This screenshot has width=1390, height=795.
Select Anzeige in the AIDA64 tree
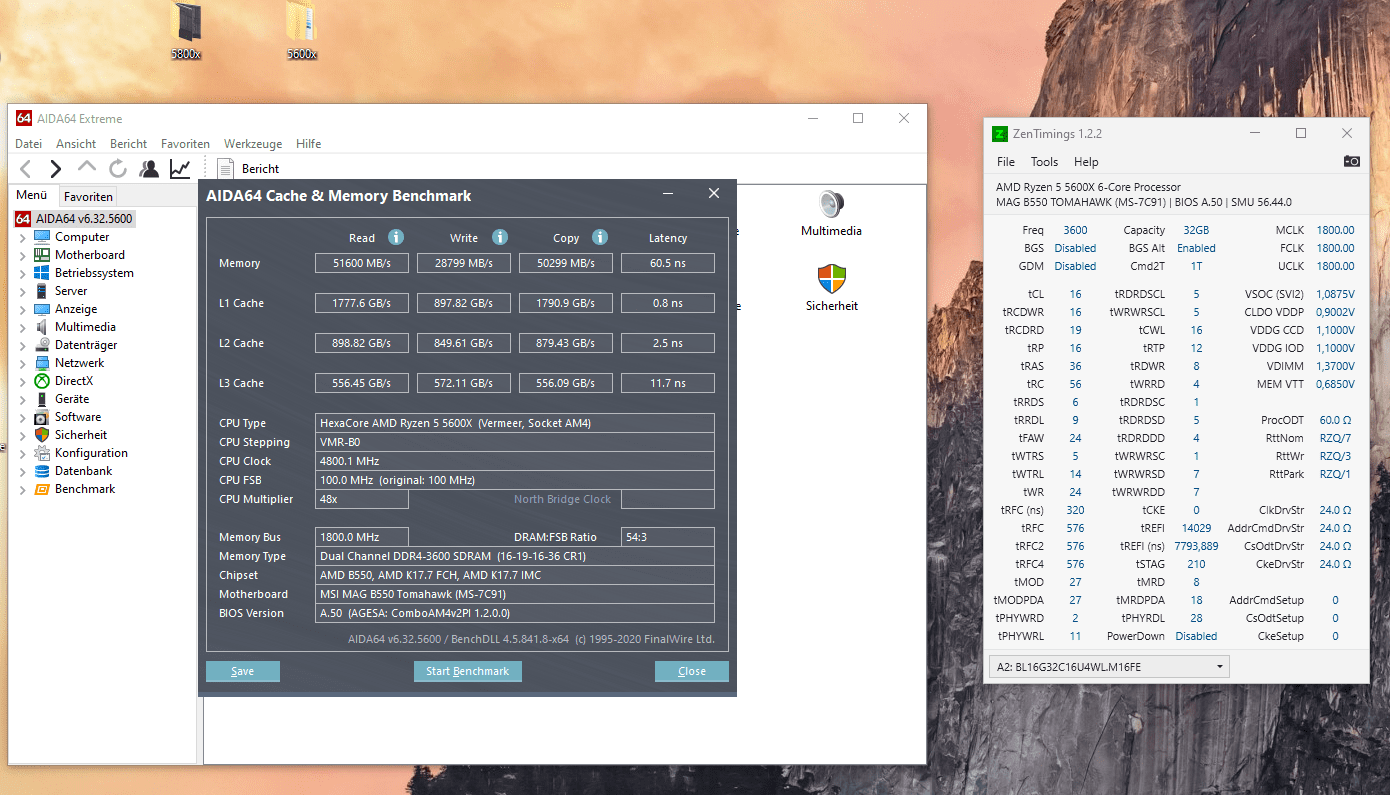(x=76, y=309)
